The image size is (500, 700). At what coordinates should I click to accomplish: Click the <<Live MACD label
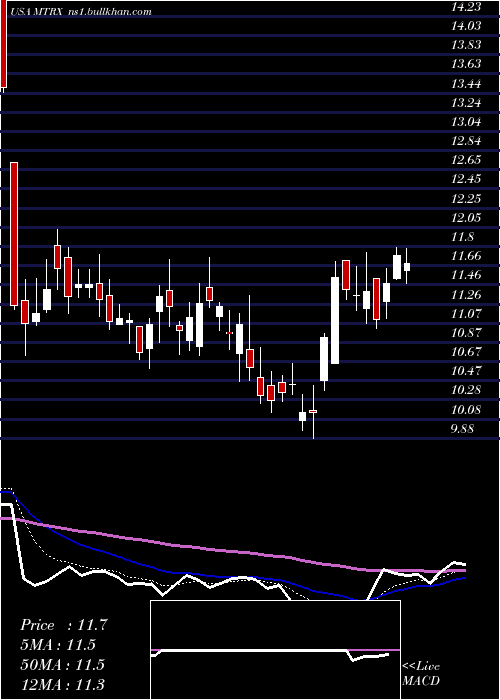click(x=421, y=674)
